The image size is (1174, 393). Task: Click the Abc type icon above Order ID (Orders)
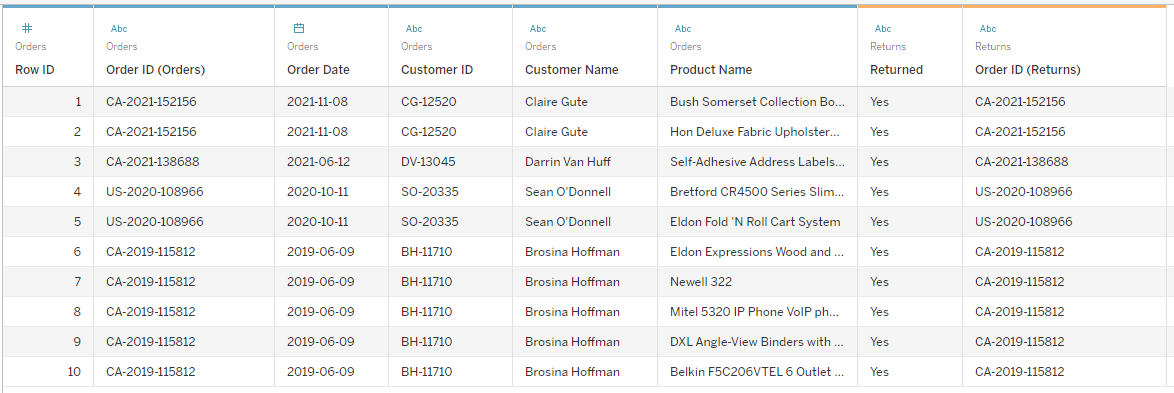point(119,28)
